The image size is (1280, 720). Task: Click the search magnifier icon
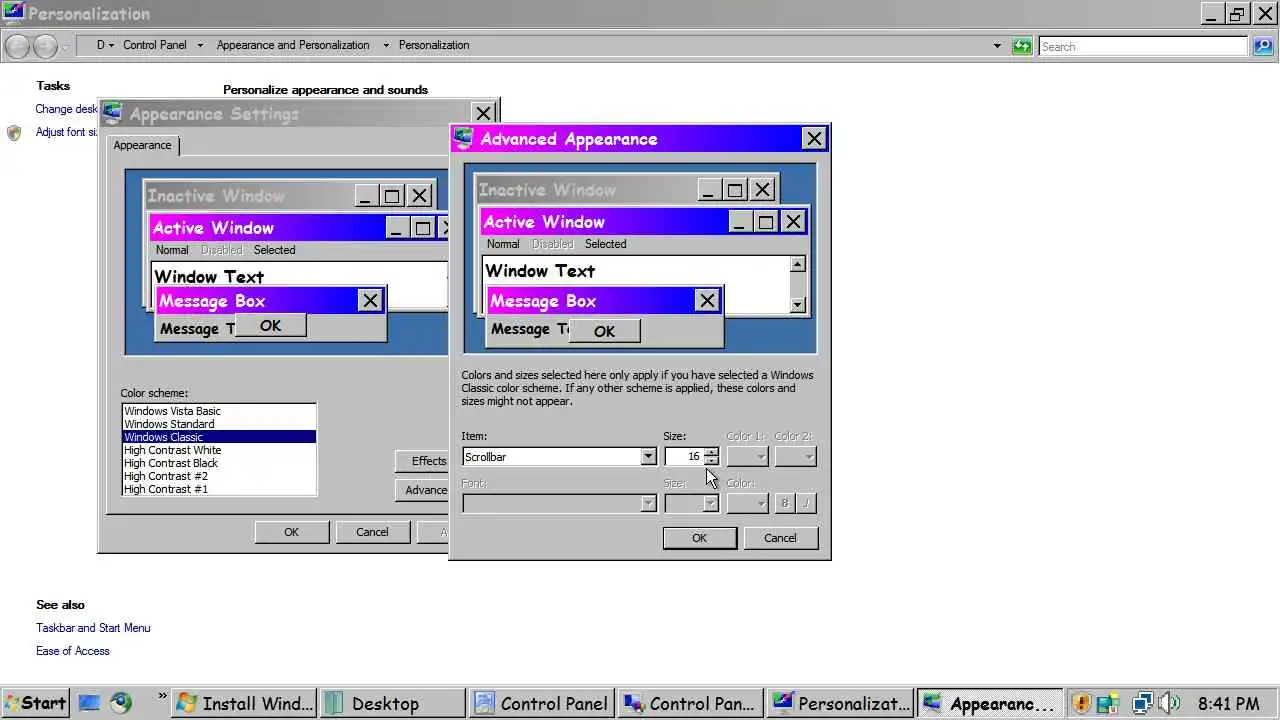click(1263, 46)
